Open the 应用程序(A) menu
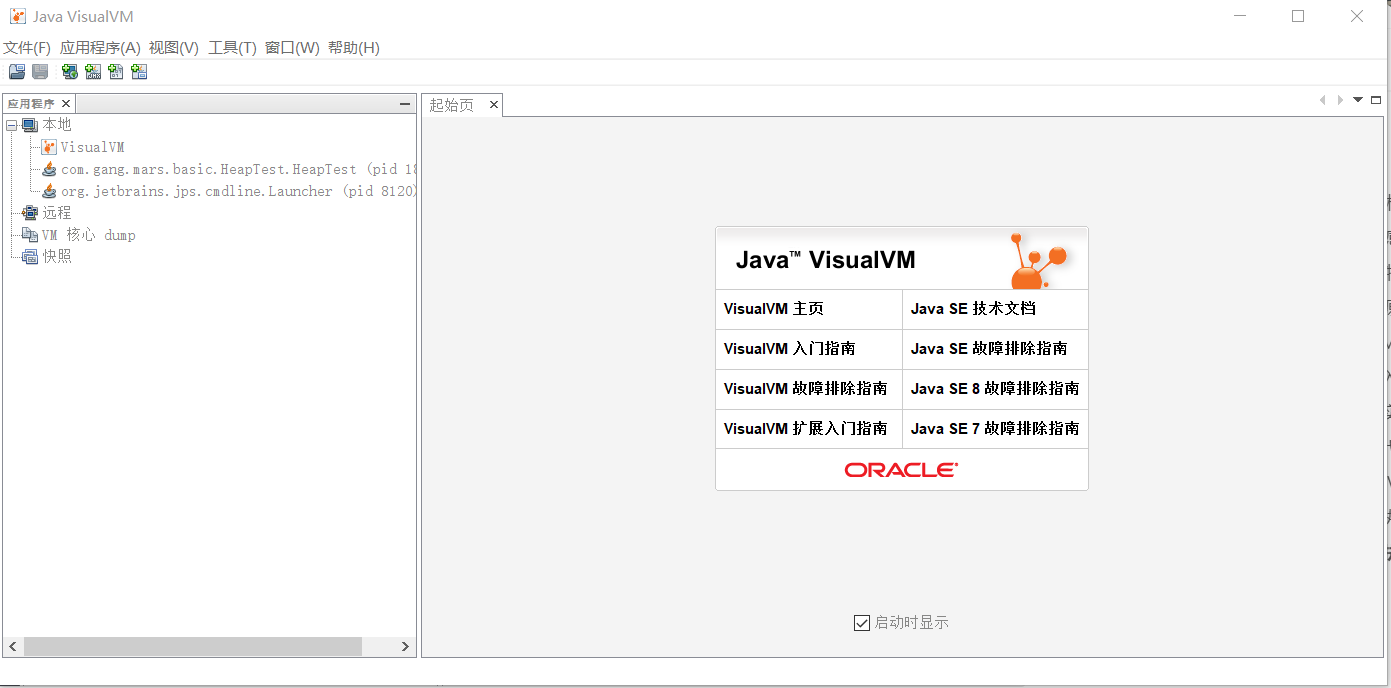The width and height of the screenshot is (1391, 688). click(100, 48)
